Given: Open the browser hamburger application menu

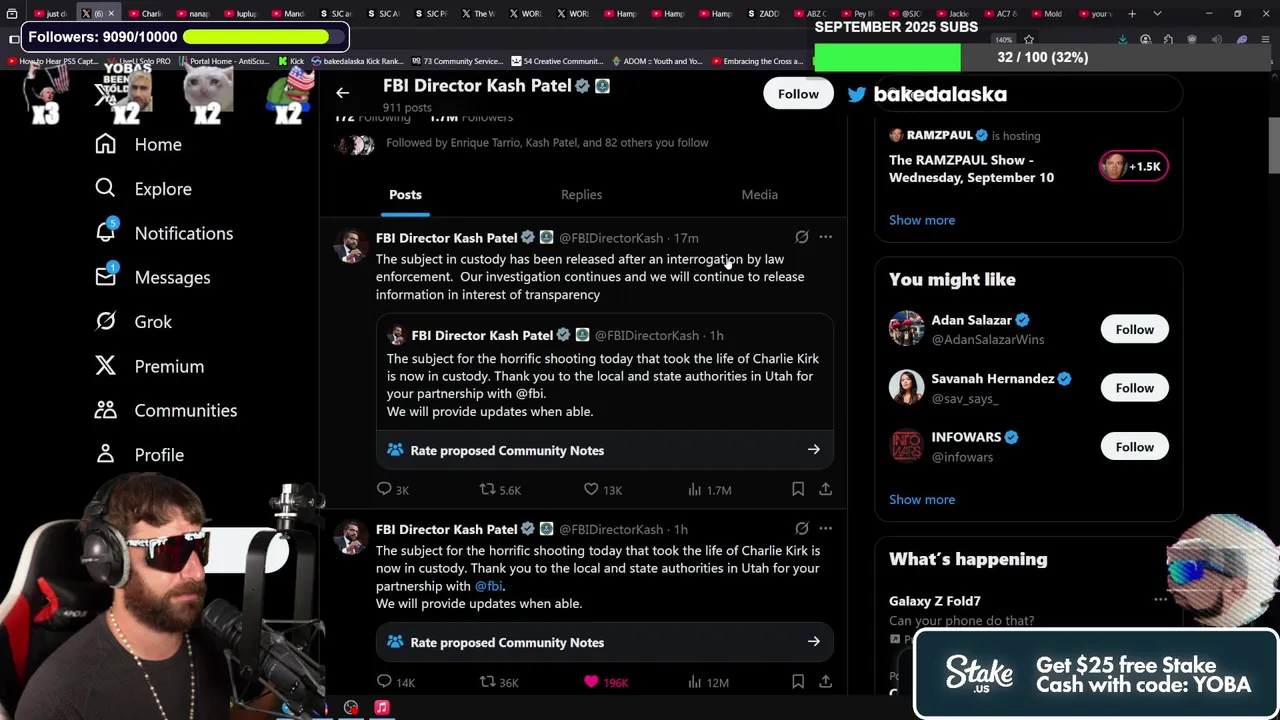Looking at the screenshot, I should [x=1265, y=39].
